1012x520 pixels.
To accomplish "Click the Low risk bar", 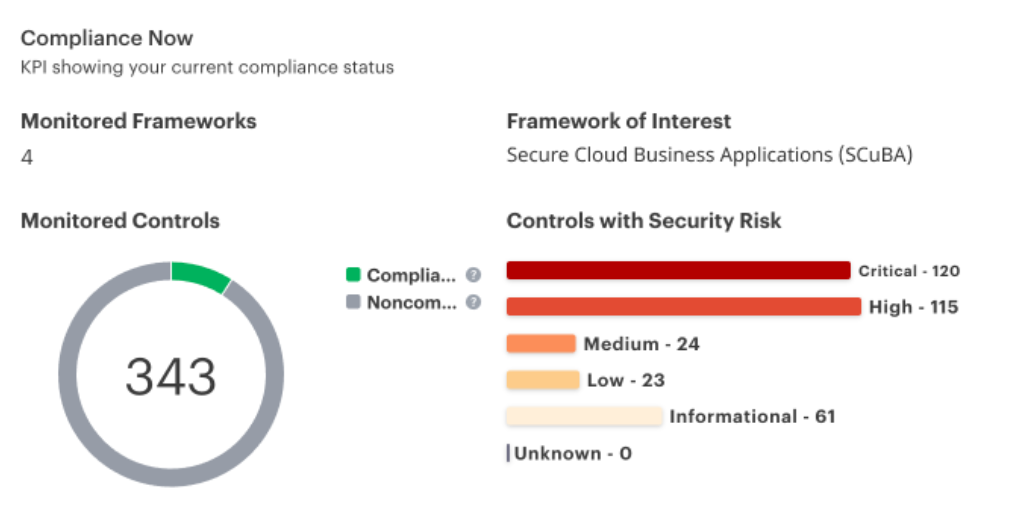I will 543,380.
